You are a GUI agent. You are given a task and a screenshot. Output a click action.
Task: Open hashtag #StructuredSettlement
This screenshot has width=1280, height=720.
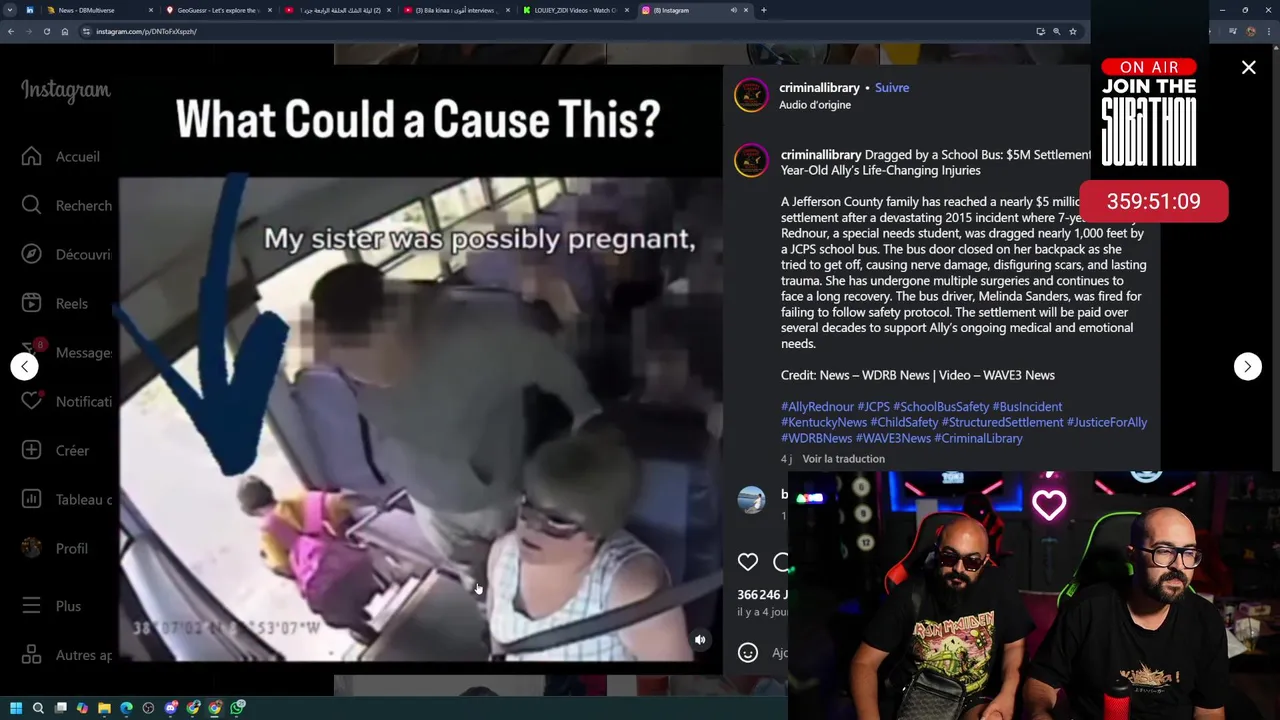[x=1002, y=423]
